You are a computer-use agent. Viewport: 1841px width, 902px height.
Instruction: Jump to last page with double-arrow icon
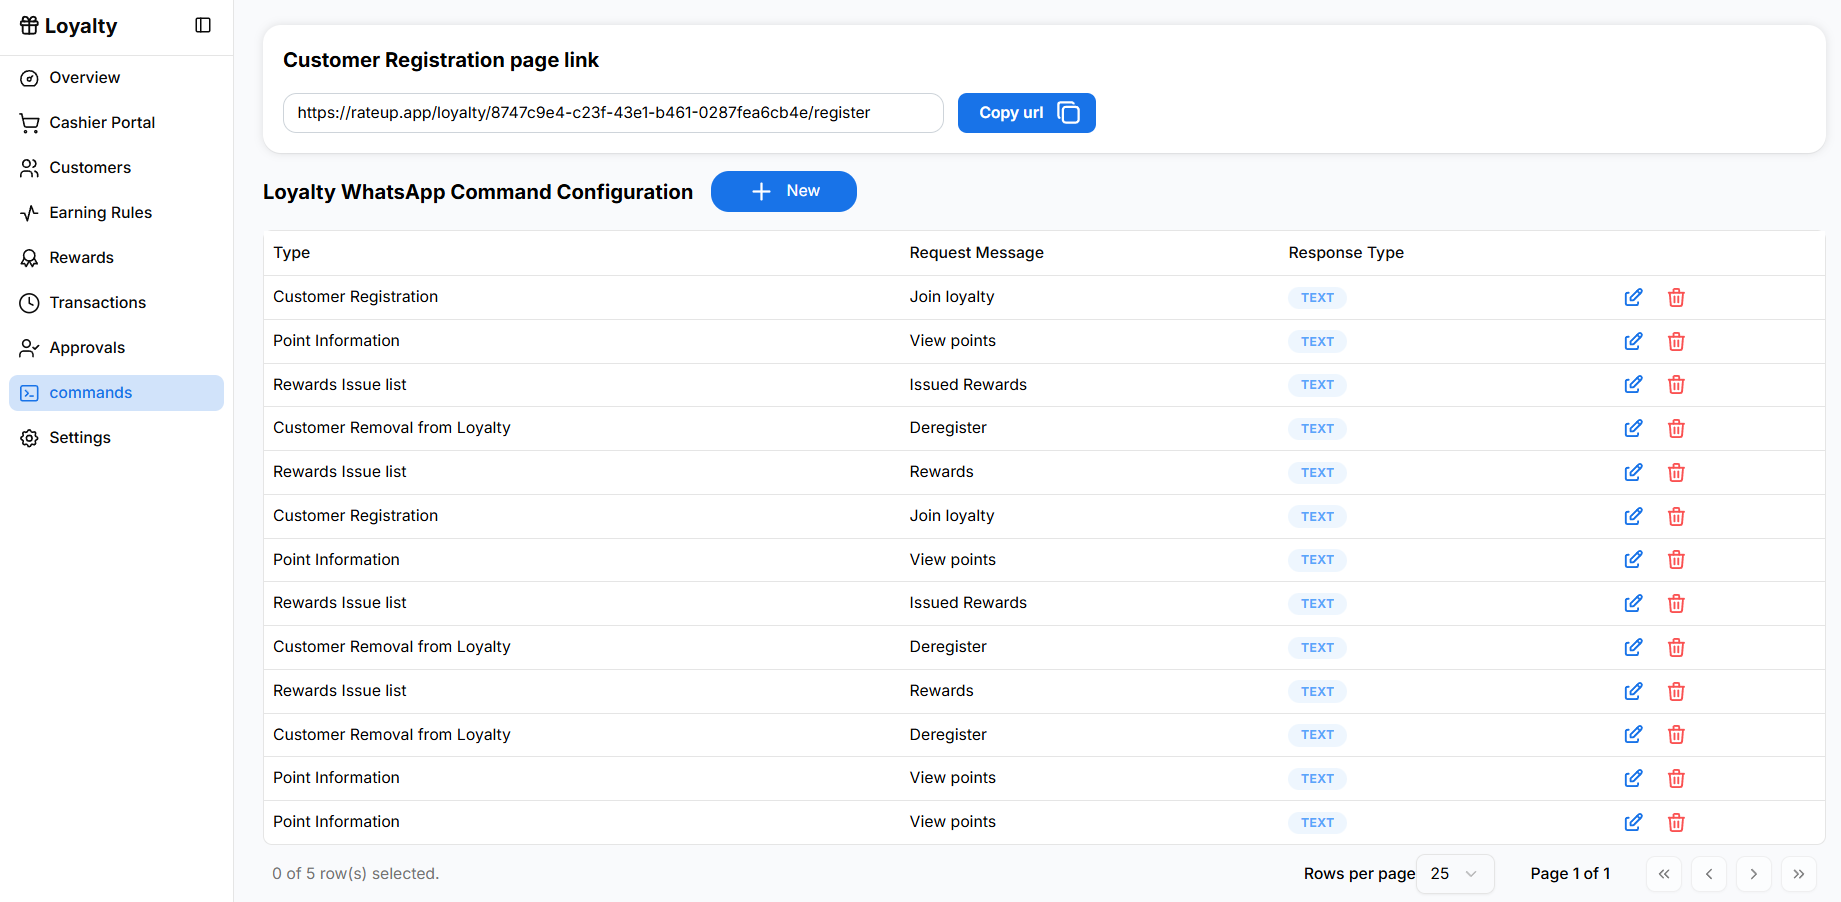tap(1798, 873)
